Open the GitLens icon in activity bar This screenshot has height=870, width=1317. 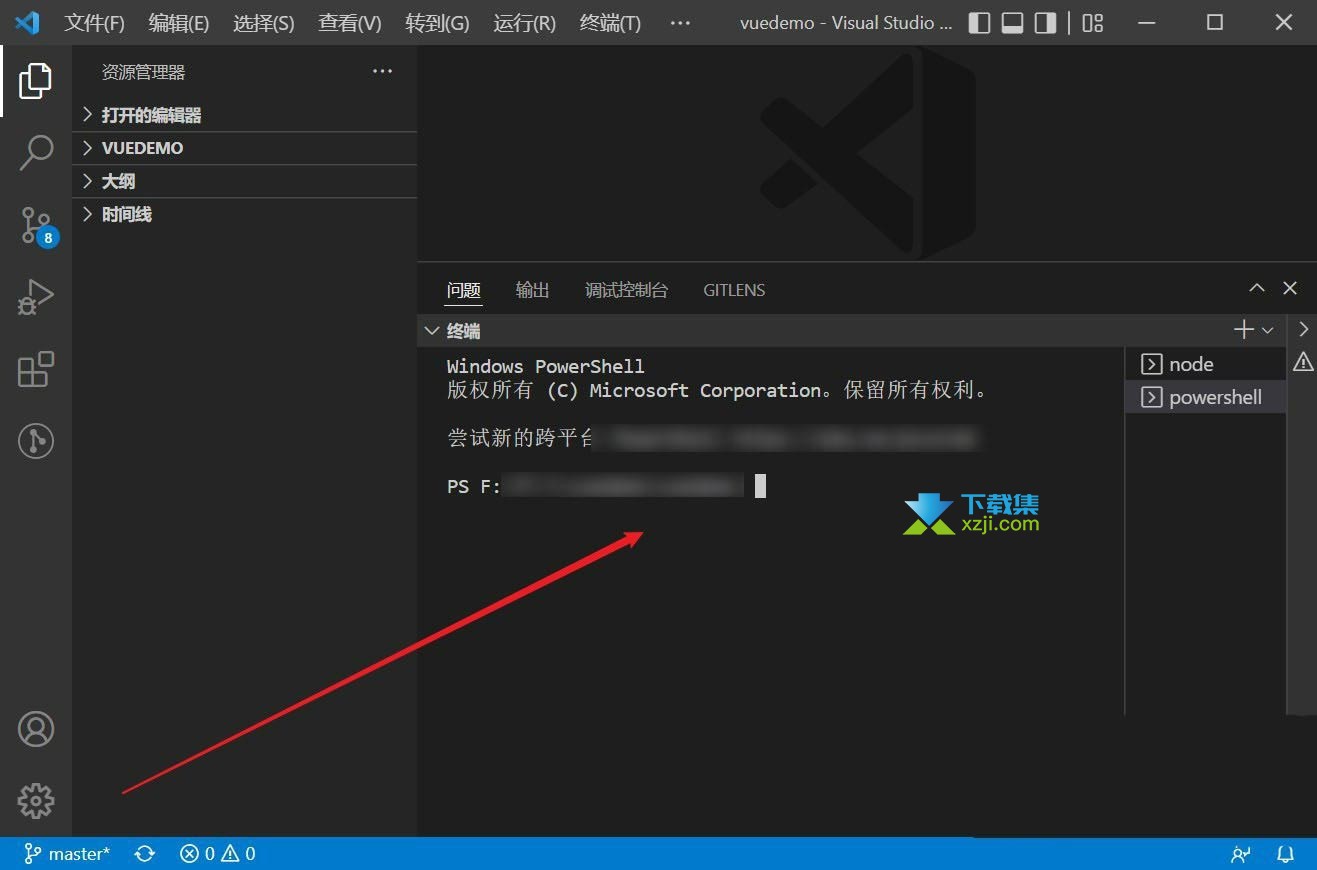(x=36, y=441)
